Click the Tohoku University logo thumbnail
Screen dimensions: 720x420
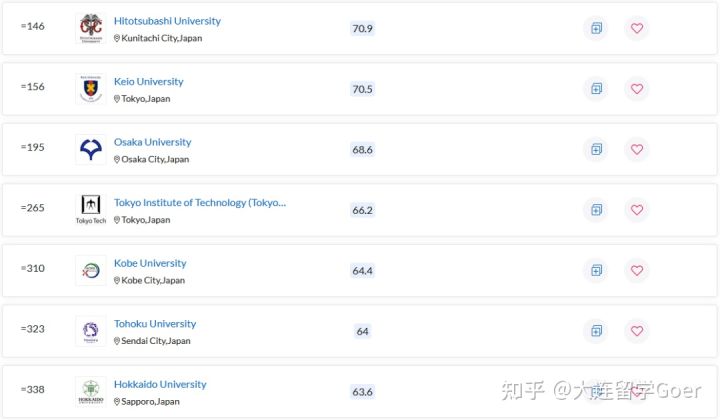coord(90,331)
